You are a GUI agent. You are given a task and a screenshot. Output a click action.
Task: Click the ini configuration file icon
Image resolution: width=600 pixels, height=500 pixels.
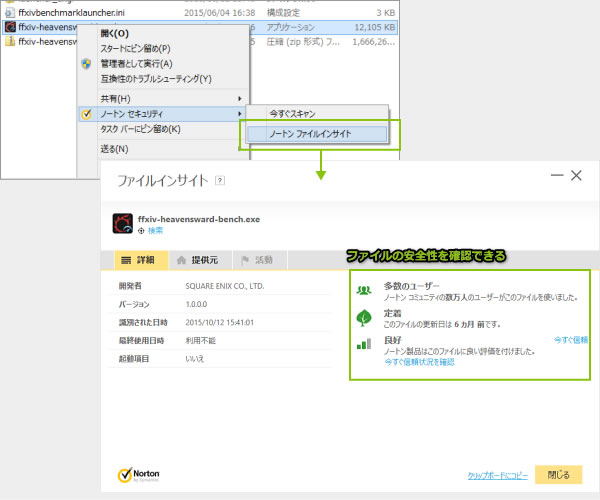[x=10, y=13]
